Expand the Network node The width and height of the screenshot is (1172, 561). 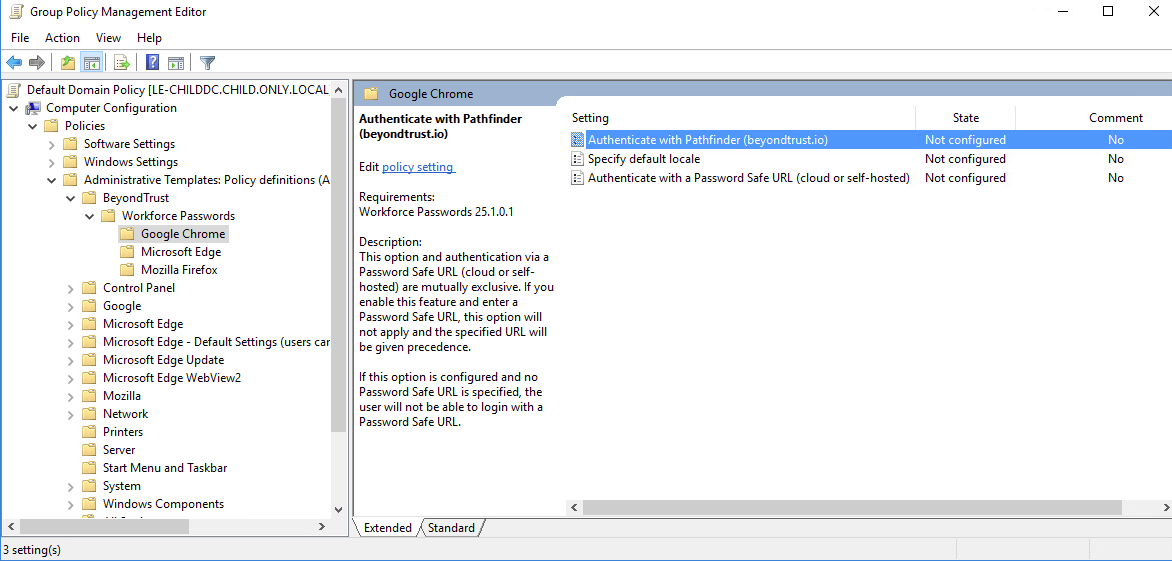point(70,414)
